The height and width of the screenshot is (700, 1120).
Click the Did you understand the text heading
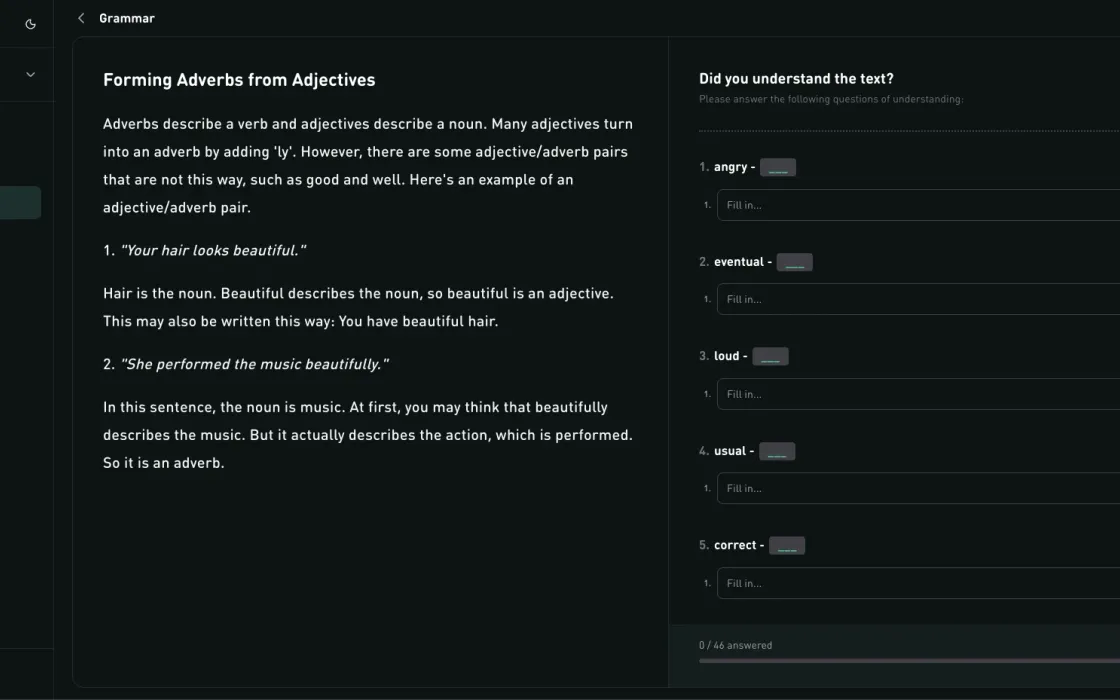pos(796,79)
